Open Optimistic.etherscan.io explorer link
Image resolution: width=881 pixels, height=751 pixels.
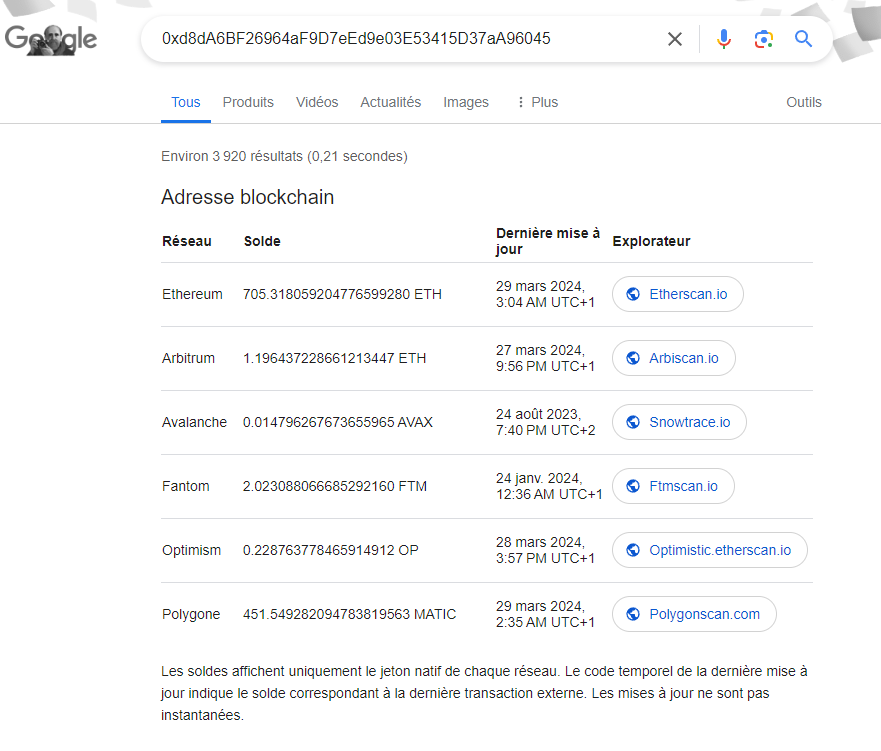(x=710, y=550)
